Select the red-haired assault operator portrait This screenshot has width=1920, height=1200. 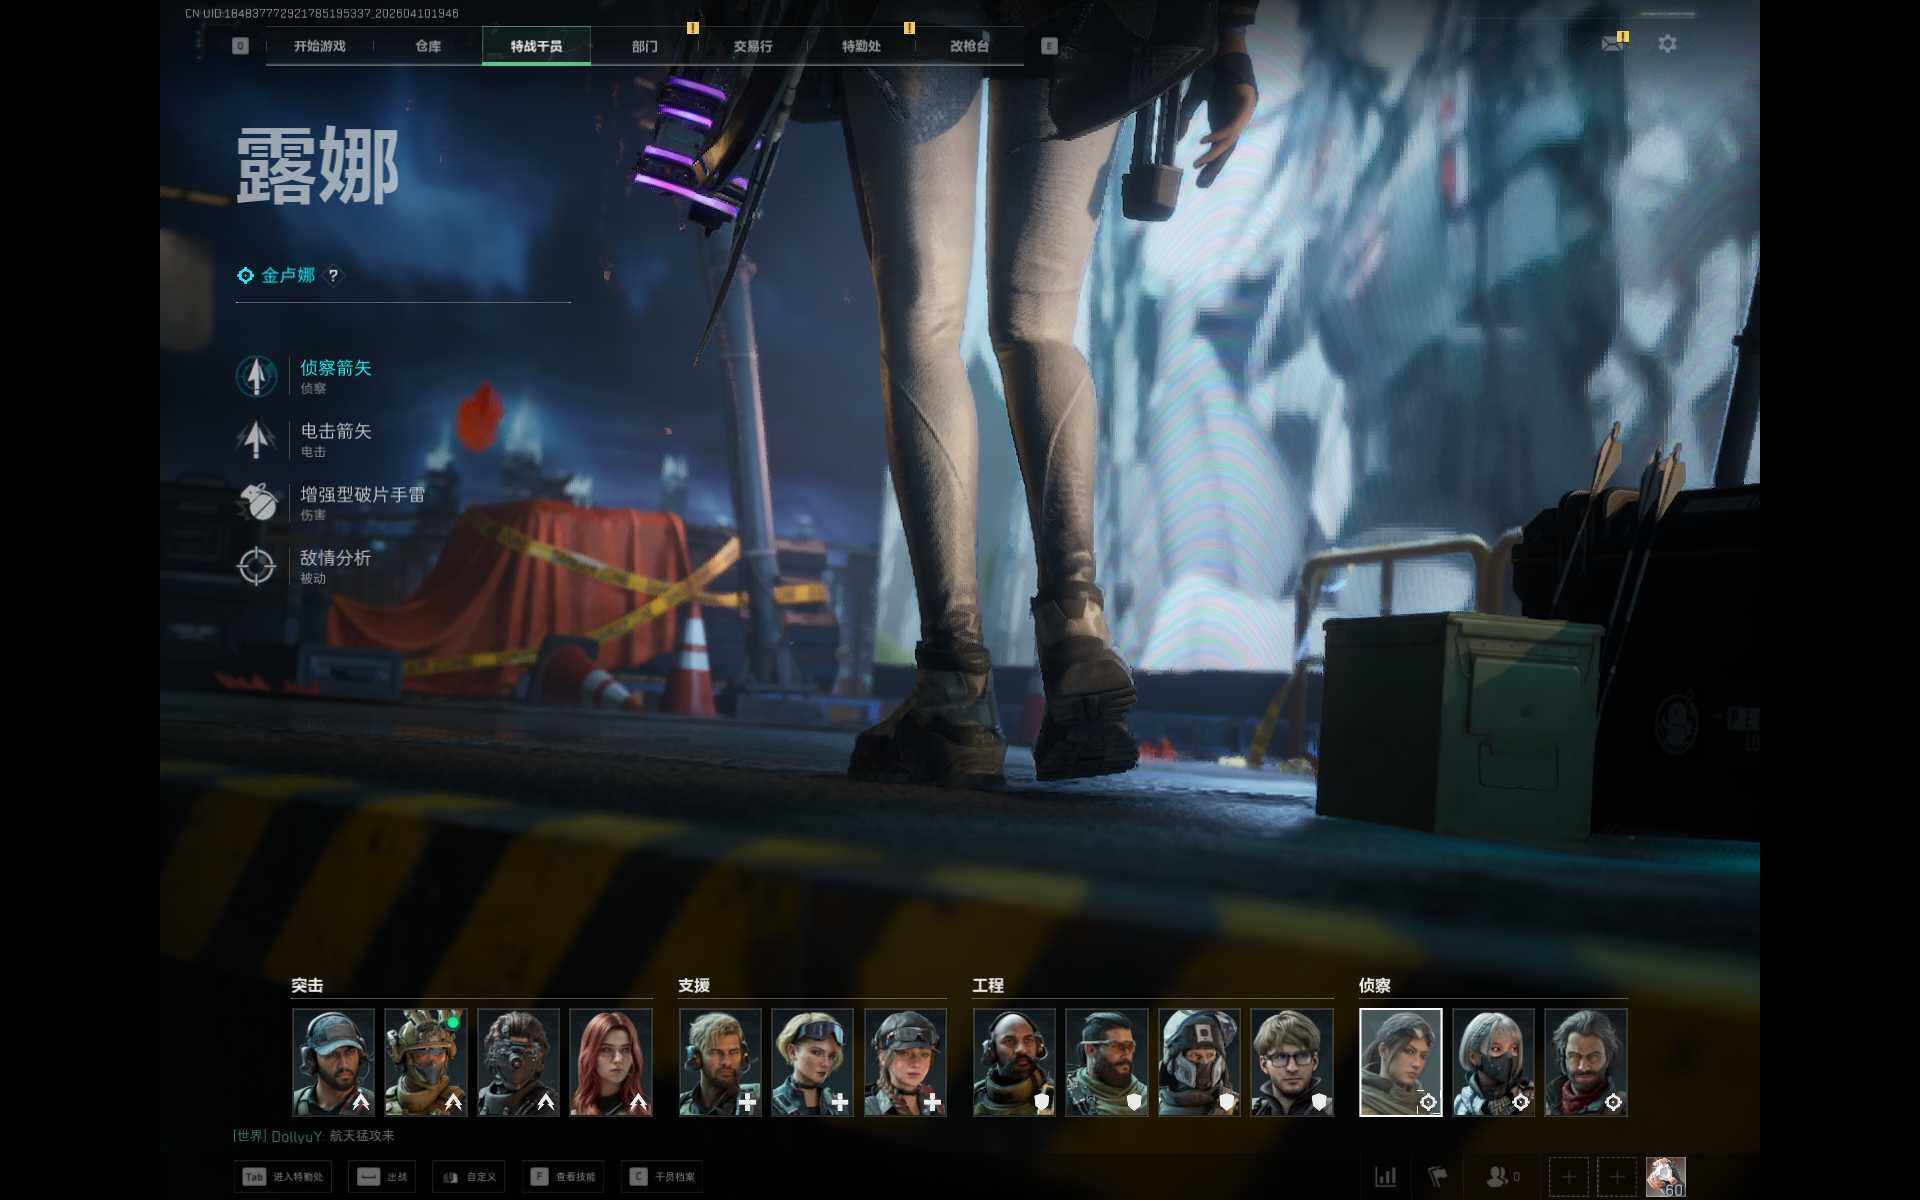click(611, 1062)
